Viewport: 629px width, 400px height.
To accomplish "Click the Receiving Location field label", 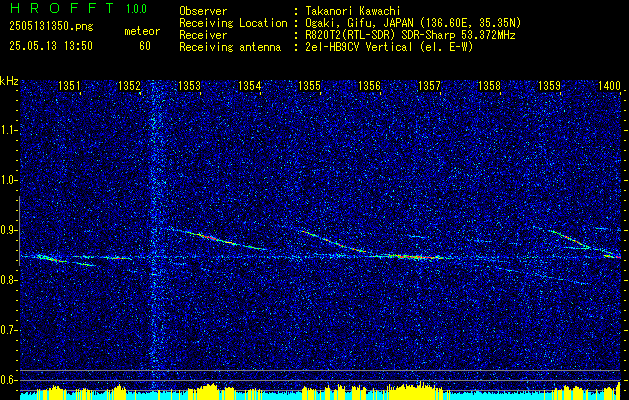I will (x=233, y=23).
